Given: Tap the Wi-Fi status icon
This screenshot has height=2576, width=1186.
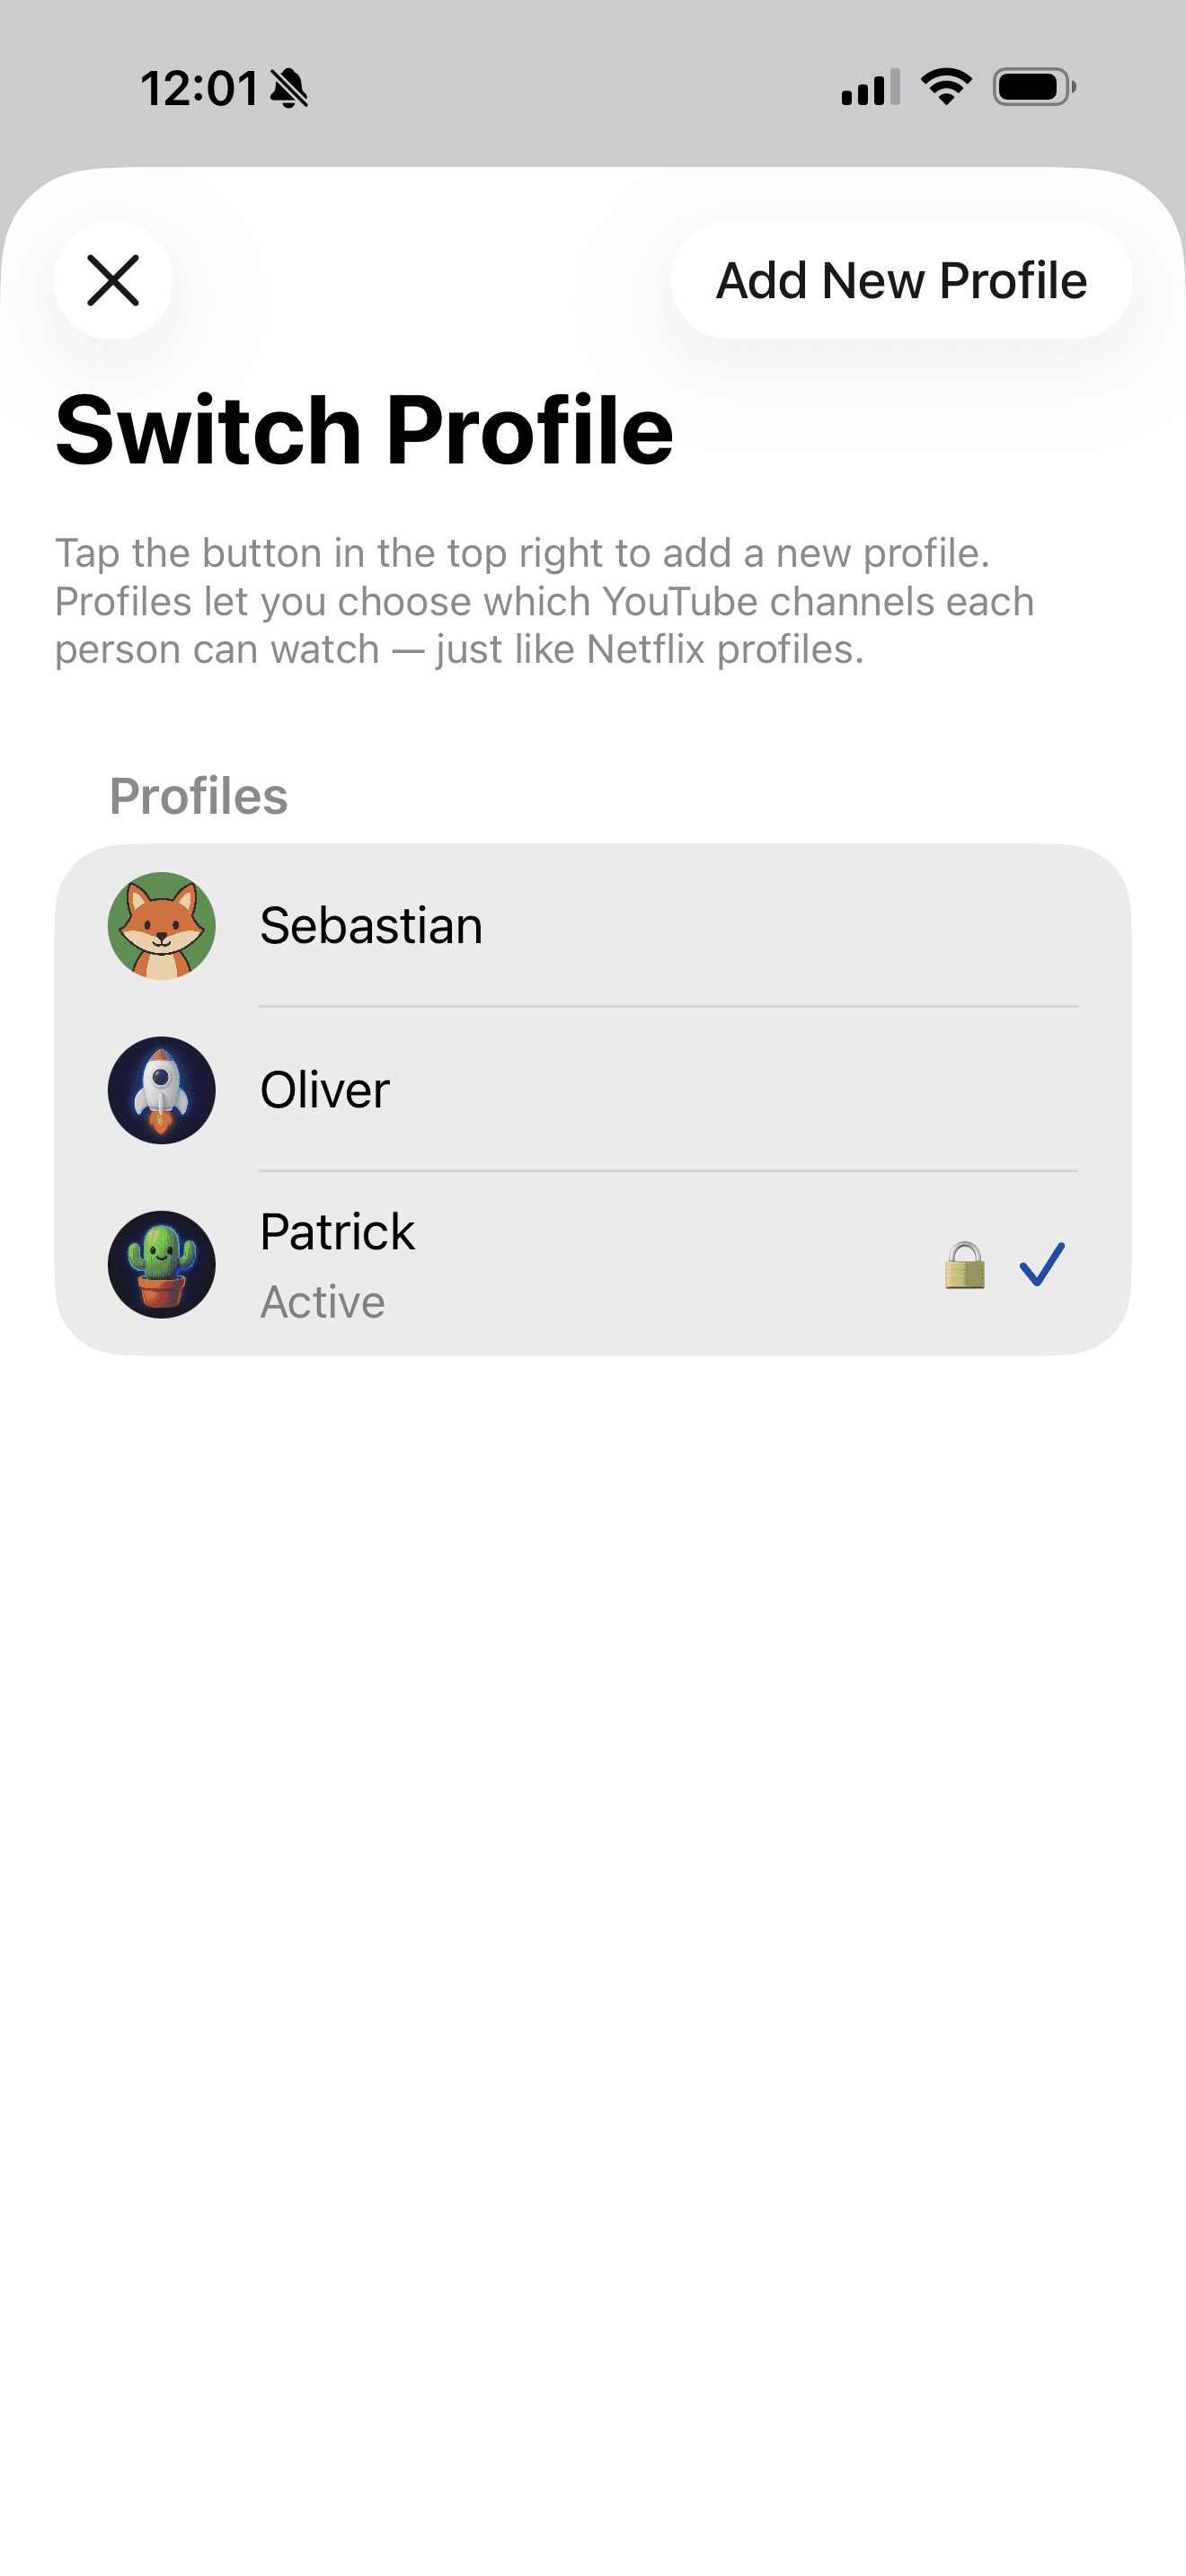Looking at the screenshot, I should [944, 88].
